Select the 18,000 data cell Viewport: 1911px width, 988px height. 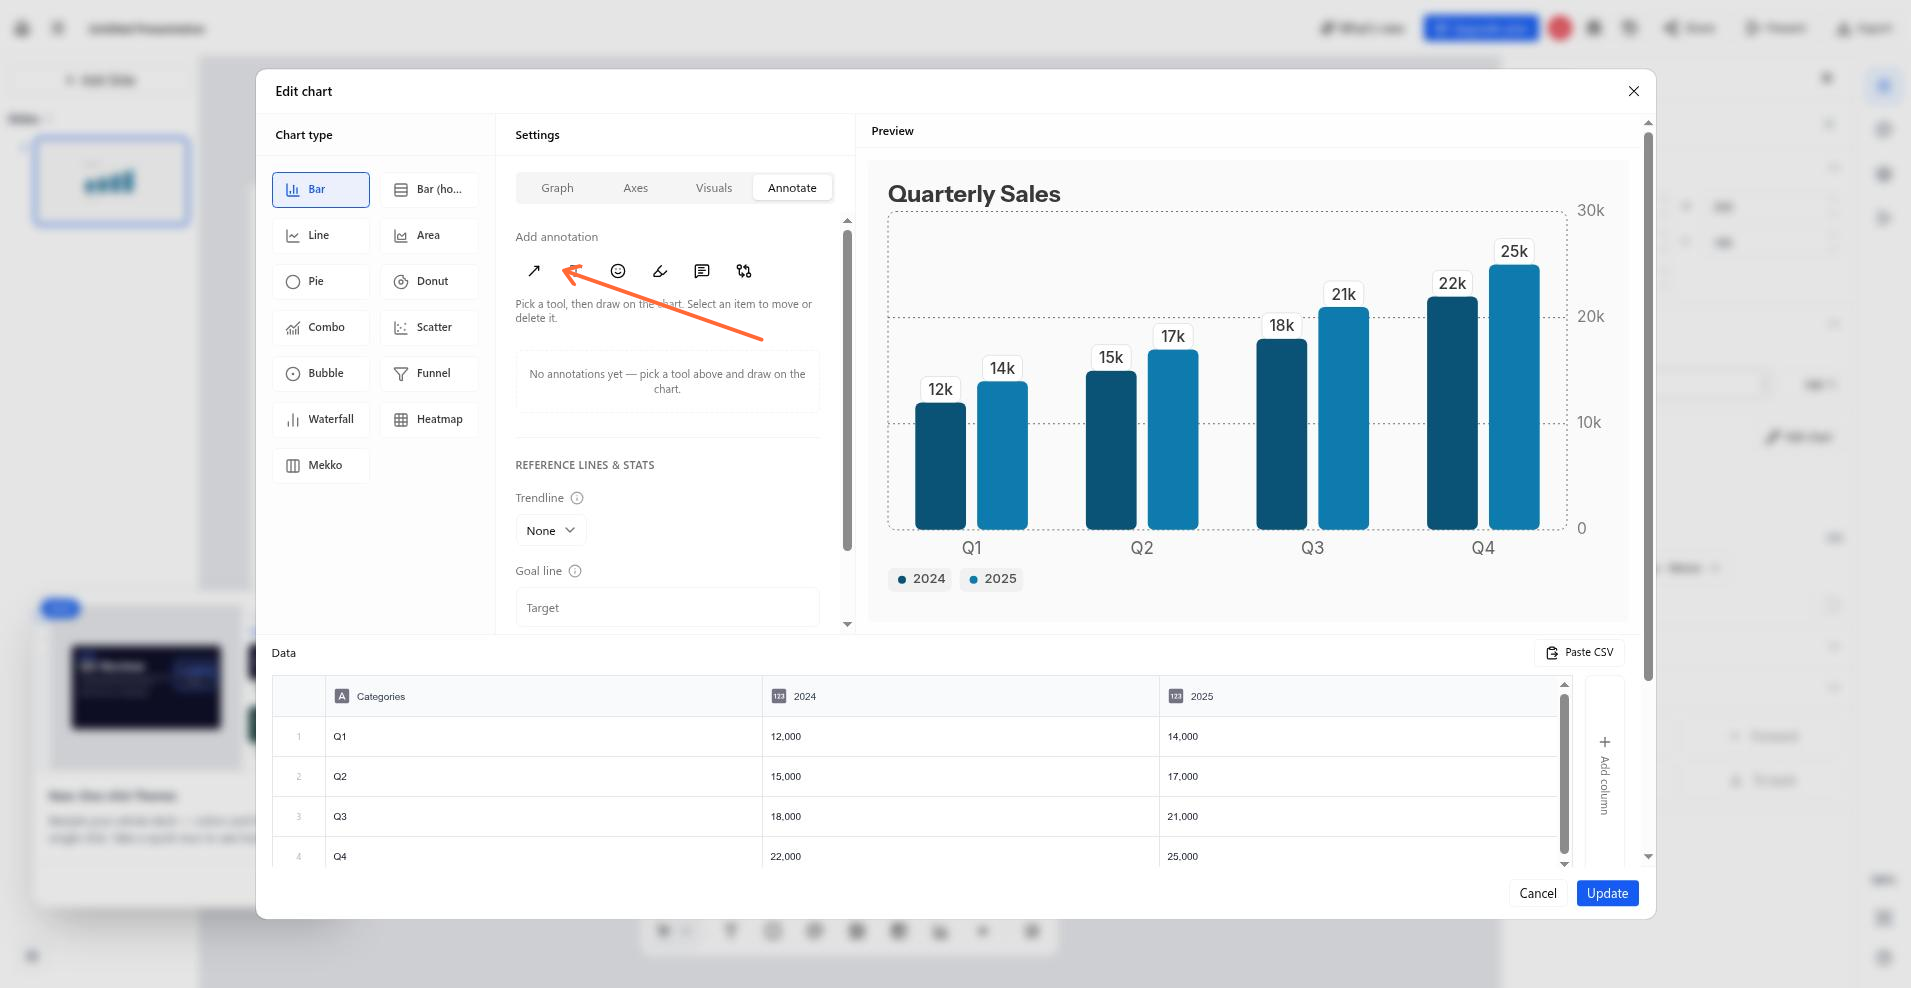tap(961, 817)
